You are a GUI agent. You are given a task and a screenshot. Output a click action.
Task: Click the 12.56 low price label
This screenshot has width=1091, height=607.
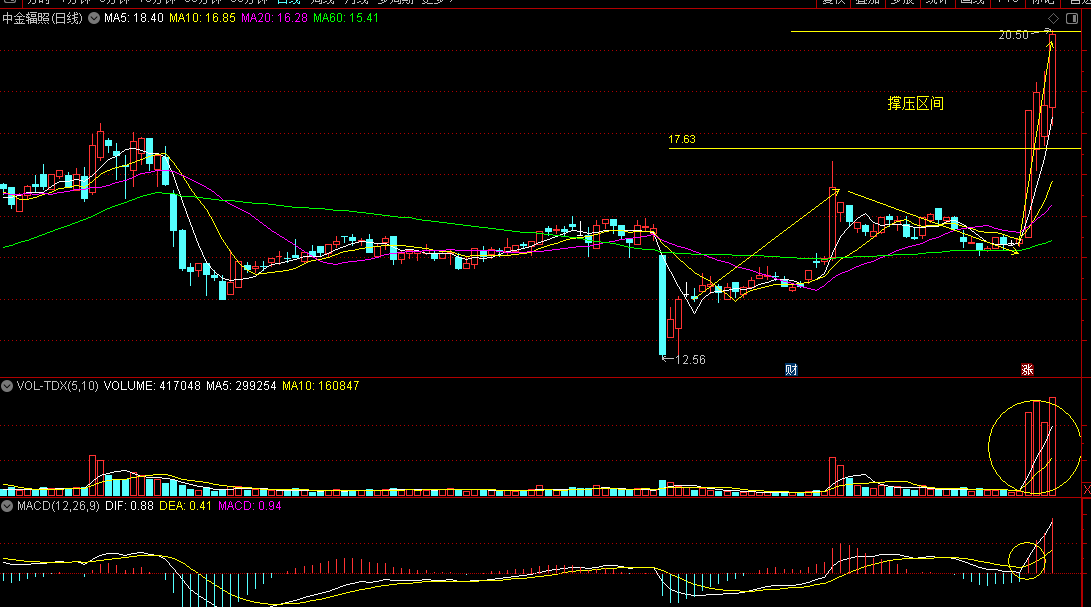[690, 360]
